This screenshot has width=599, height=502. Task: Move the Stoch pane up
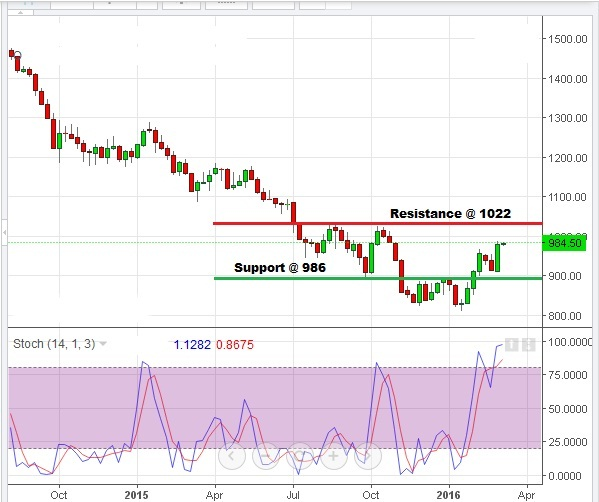[512, 345]
